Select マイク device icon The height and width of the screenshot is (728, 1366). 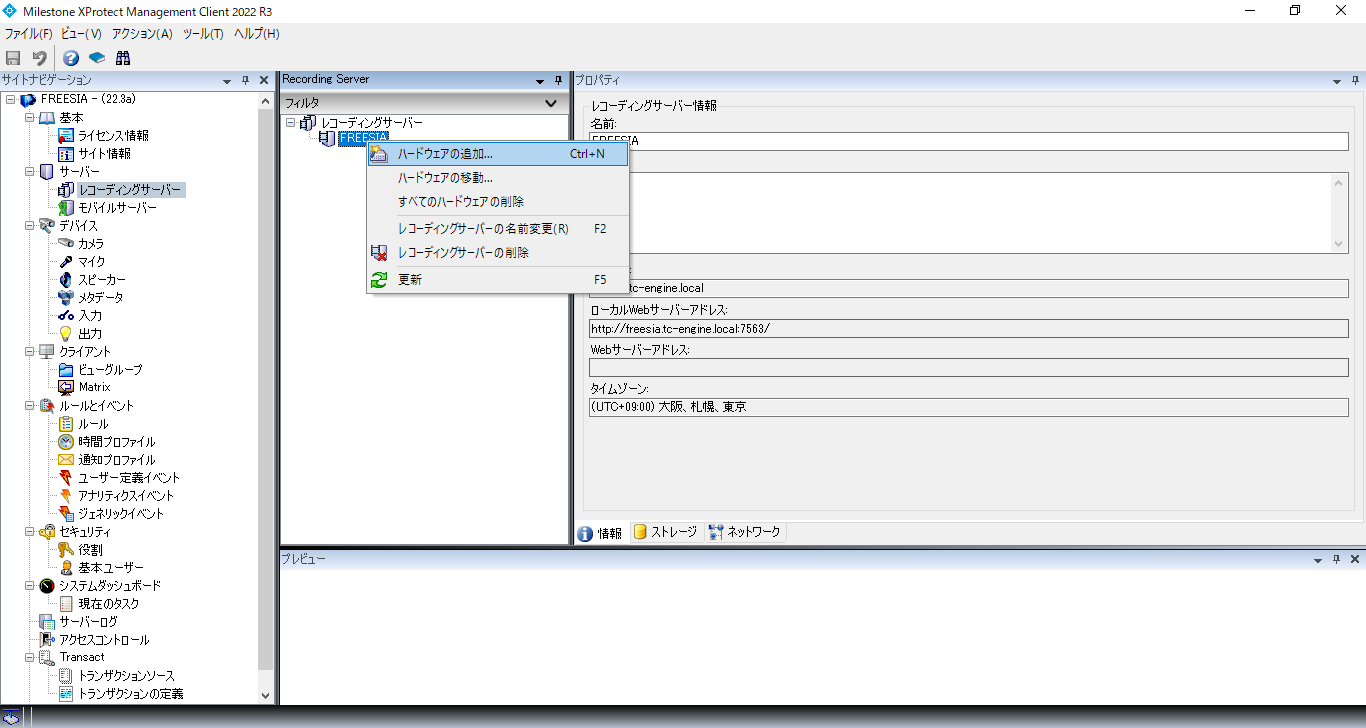pyautogui.click(x=66, y=262)
